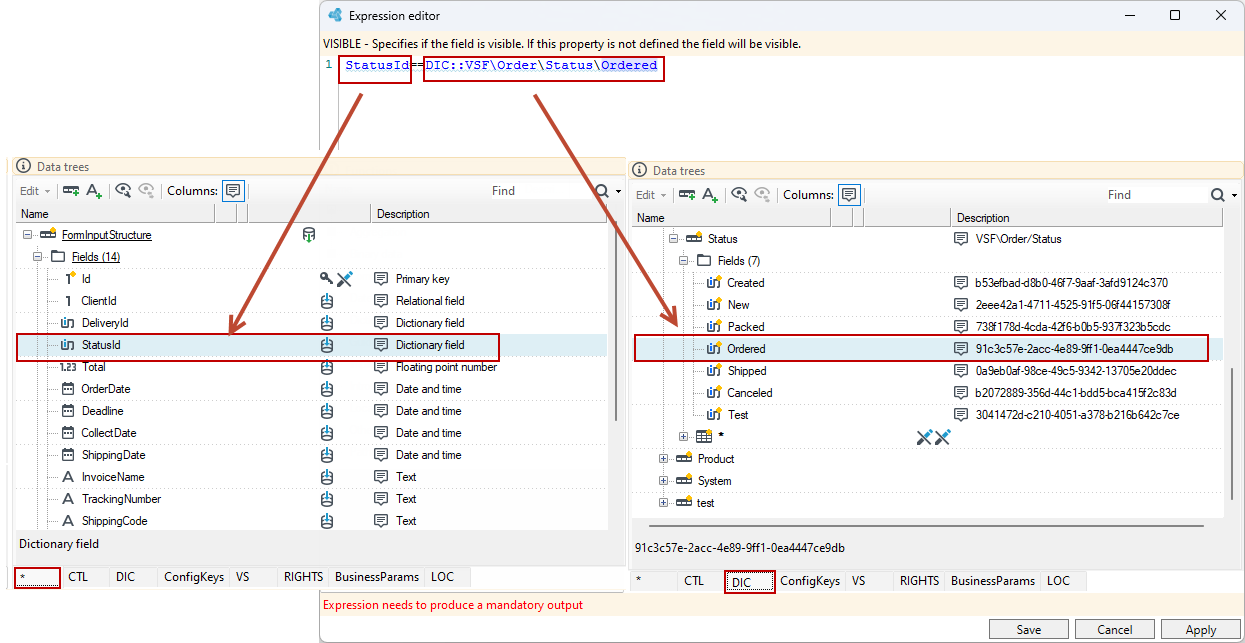The height and width of the screenshot is (643, 1245).
Task: Open Edit dropdown in right Data trees panel
Action: coord(651,194)
